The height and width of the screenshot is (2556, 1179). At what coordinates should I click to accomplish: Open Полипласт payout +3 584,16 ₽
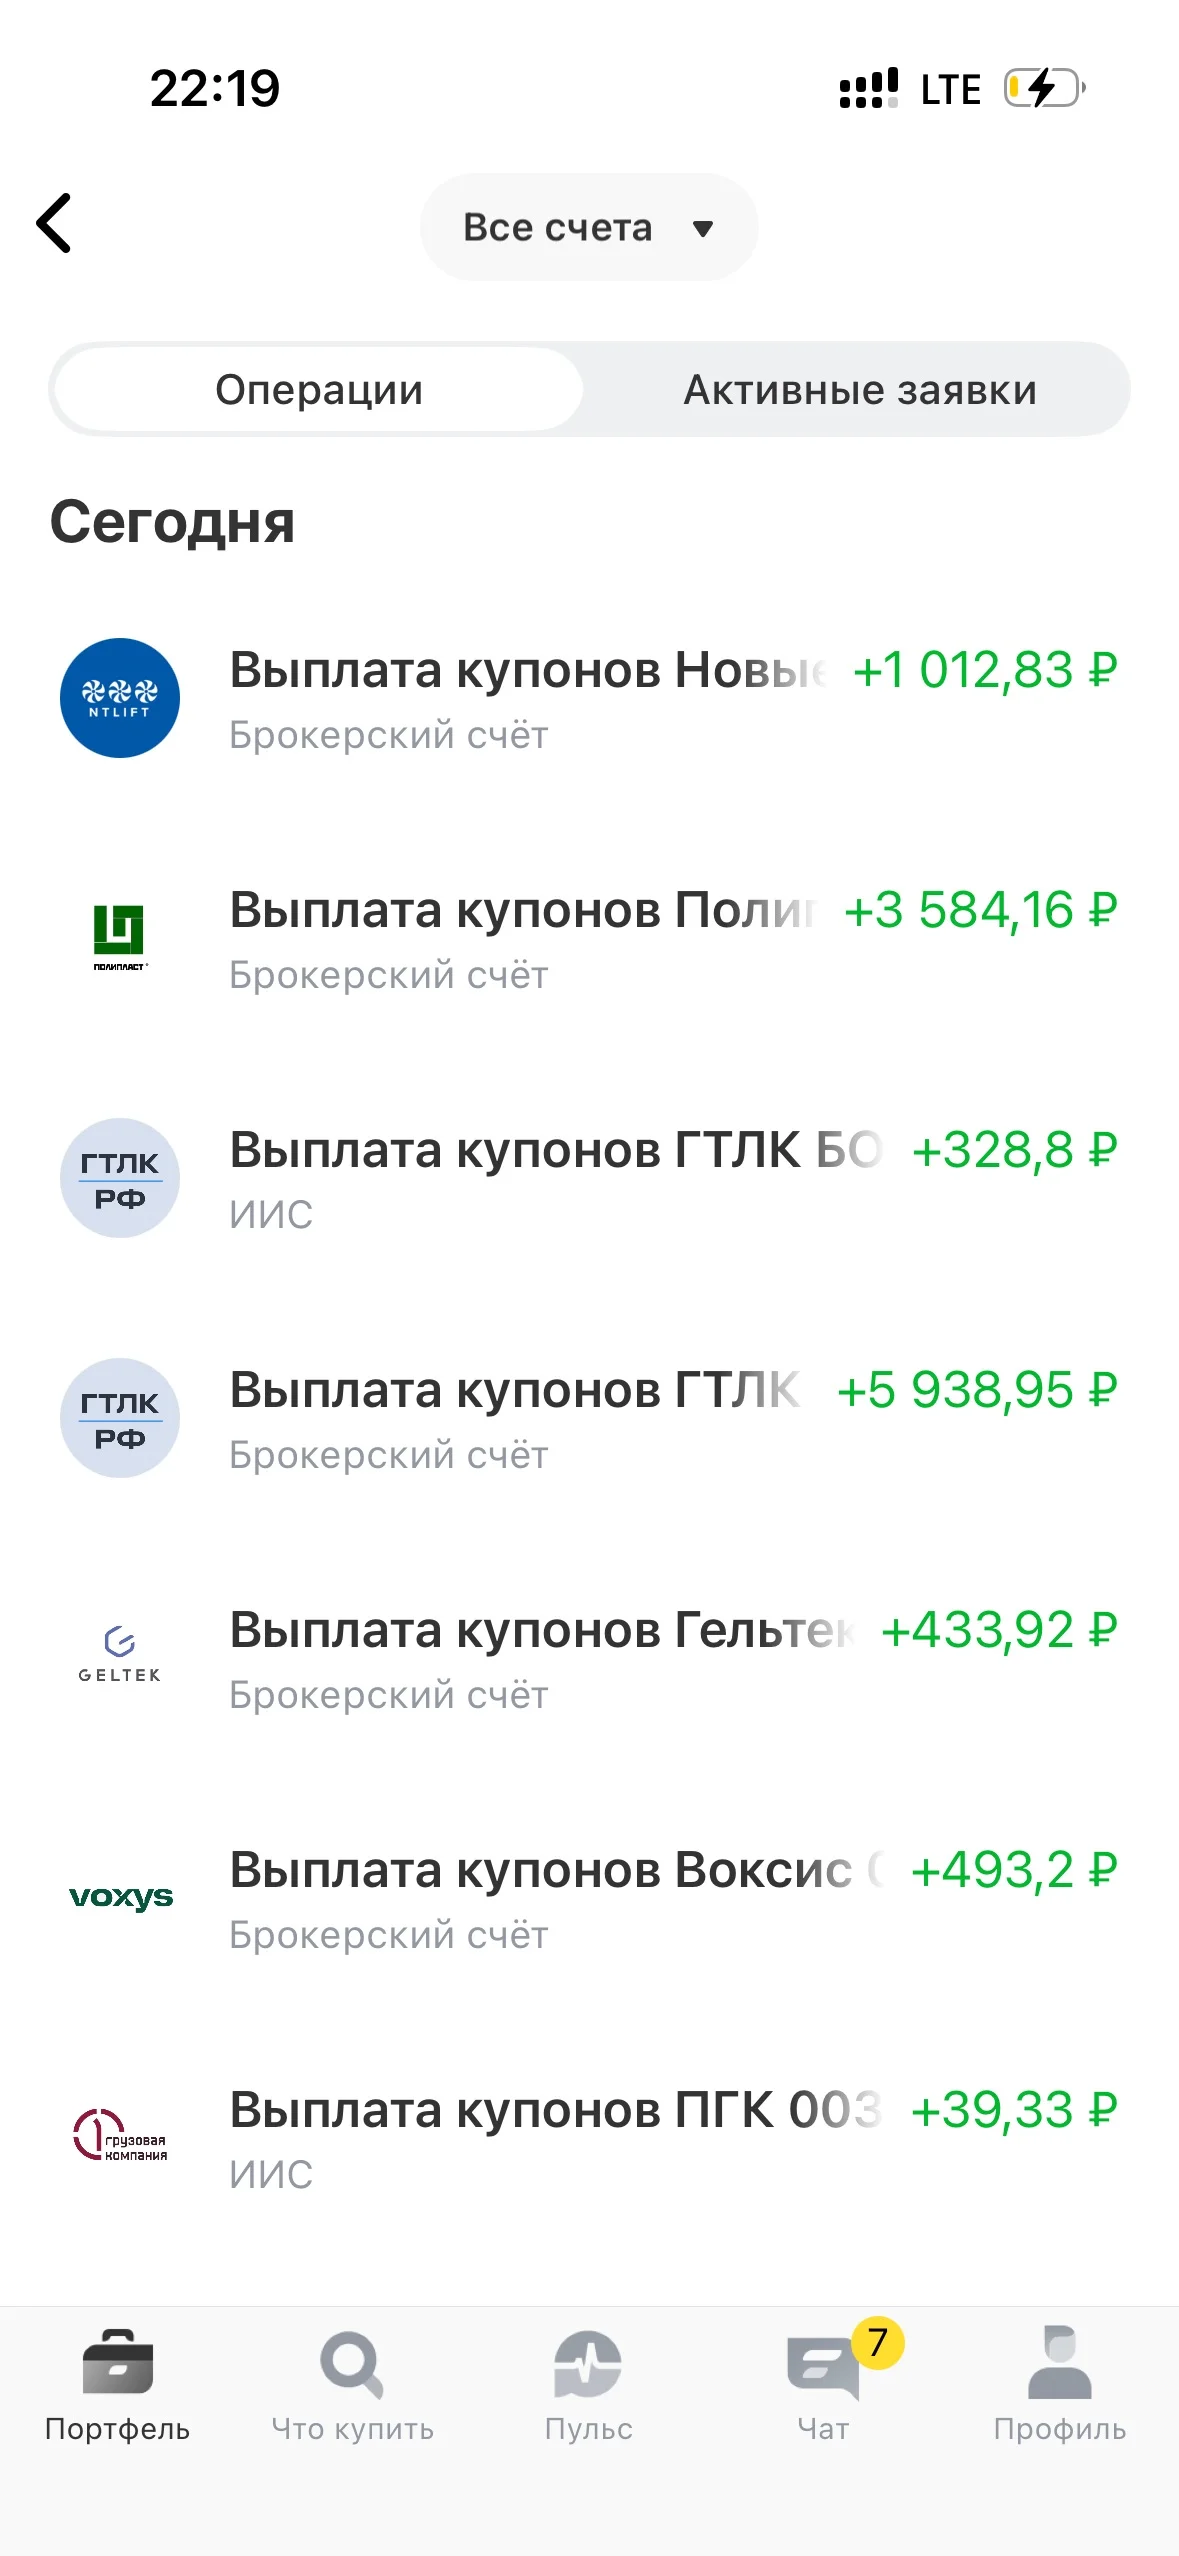[x=589, y=938]
